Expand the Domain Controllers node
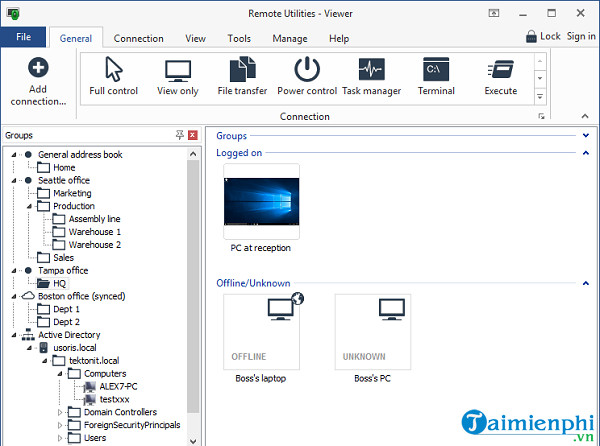 pyautogui.click(x=60, y=412)
